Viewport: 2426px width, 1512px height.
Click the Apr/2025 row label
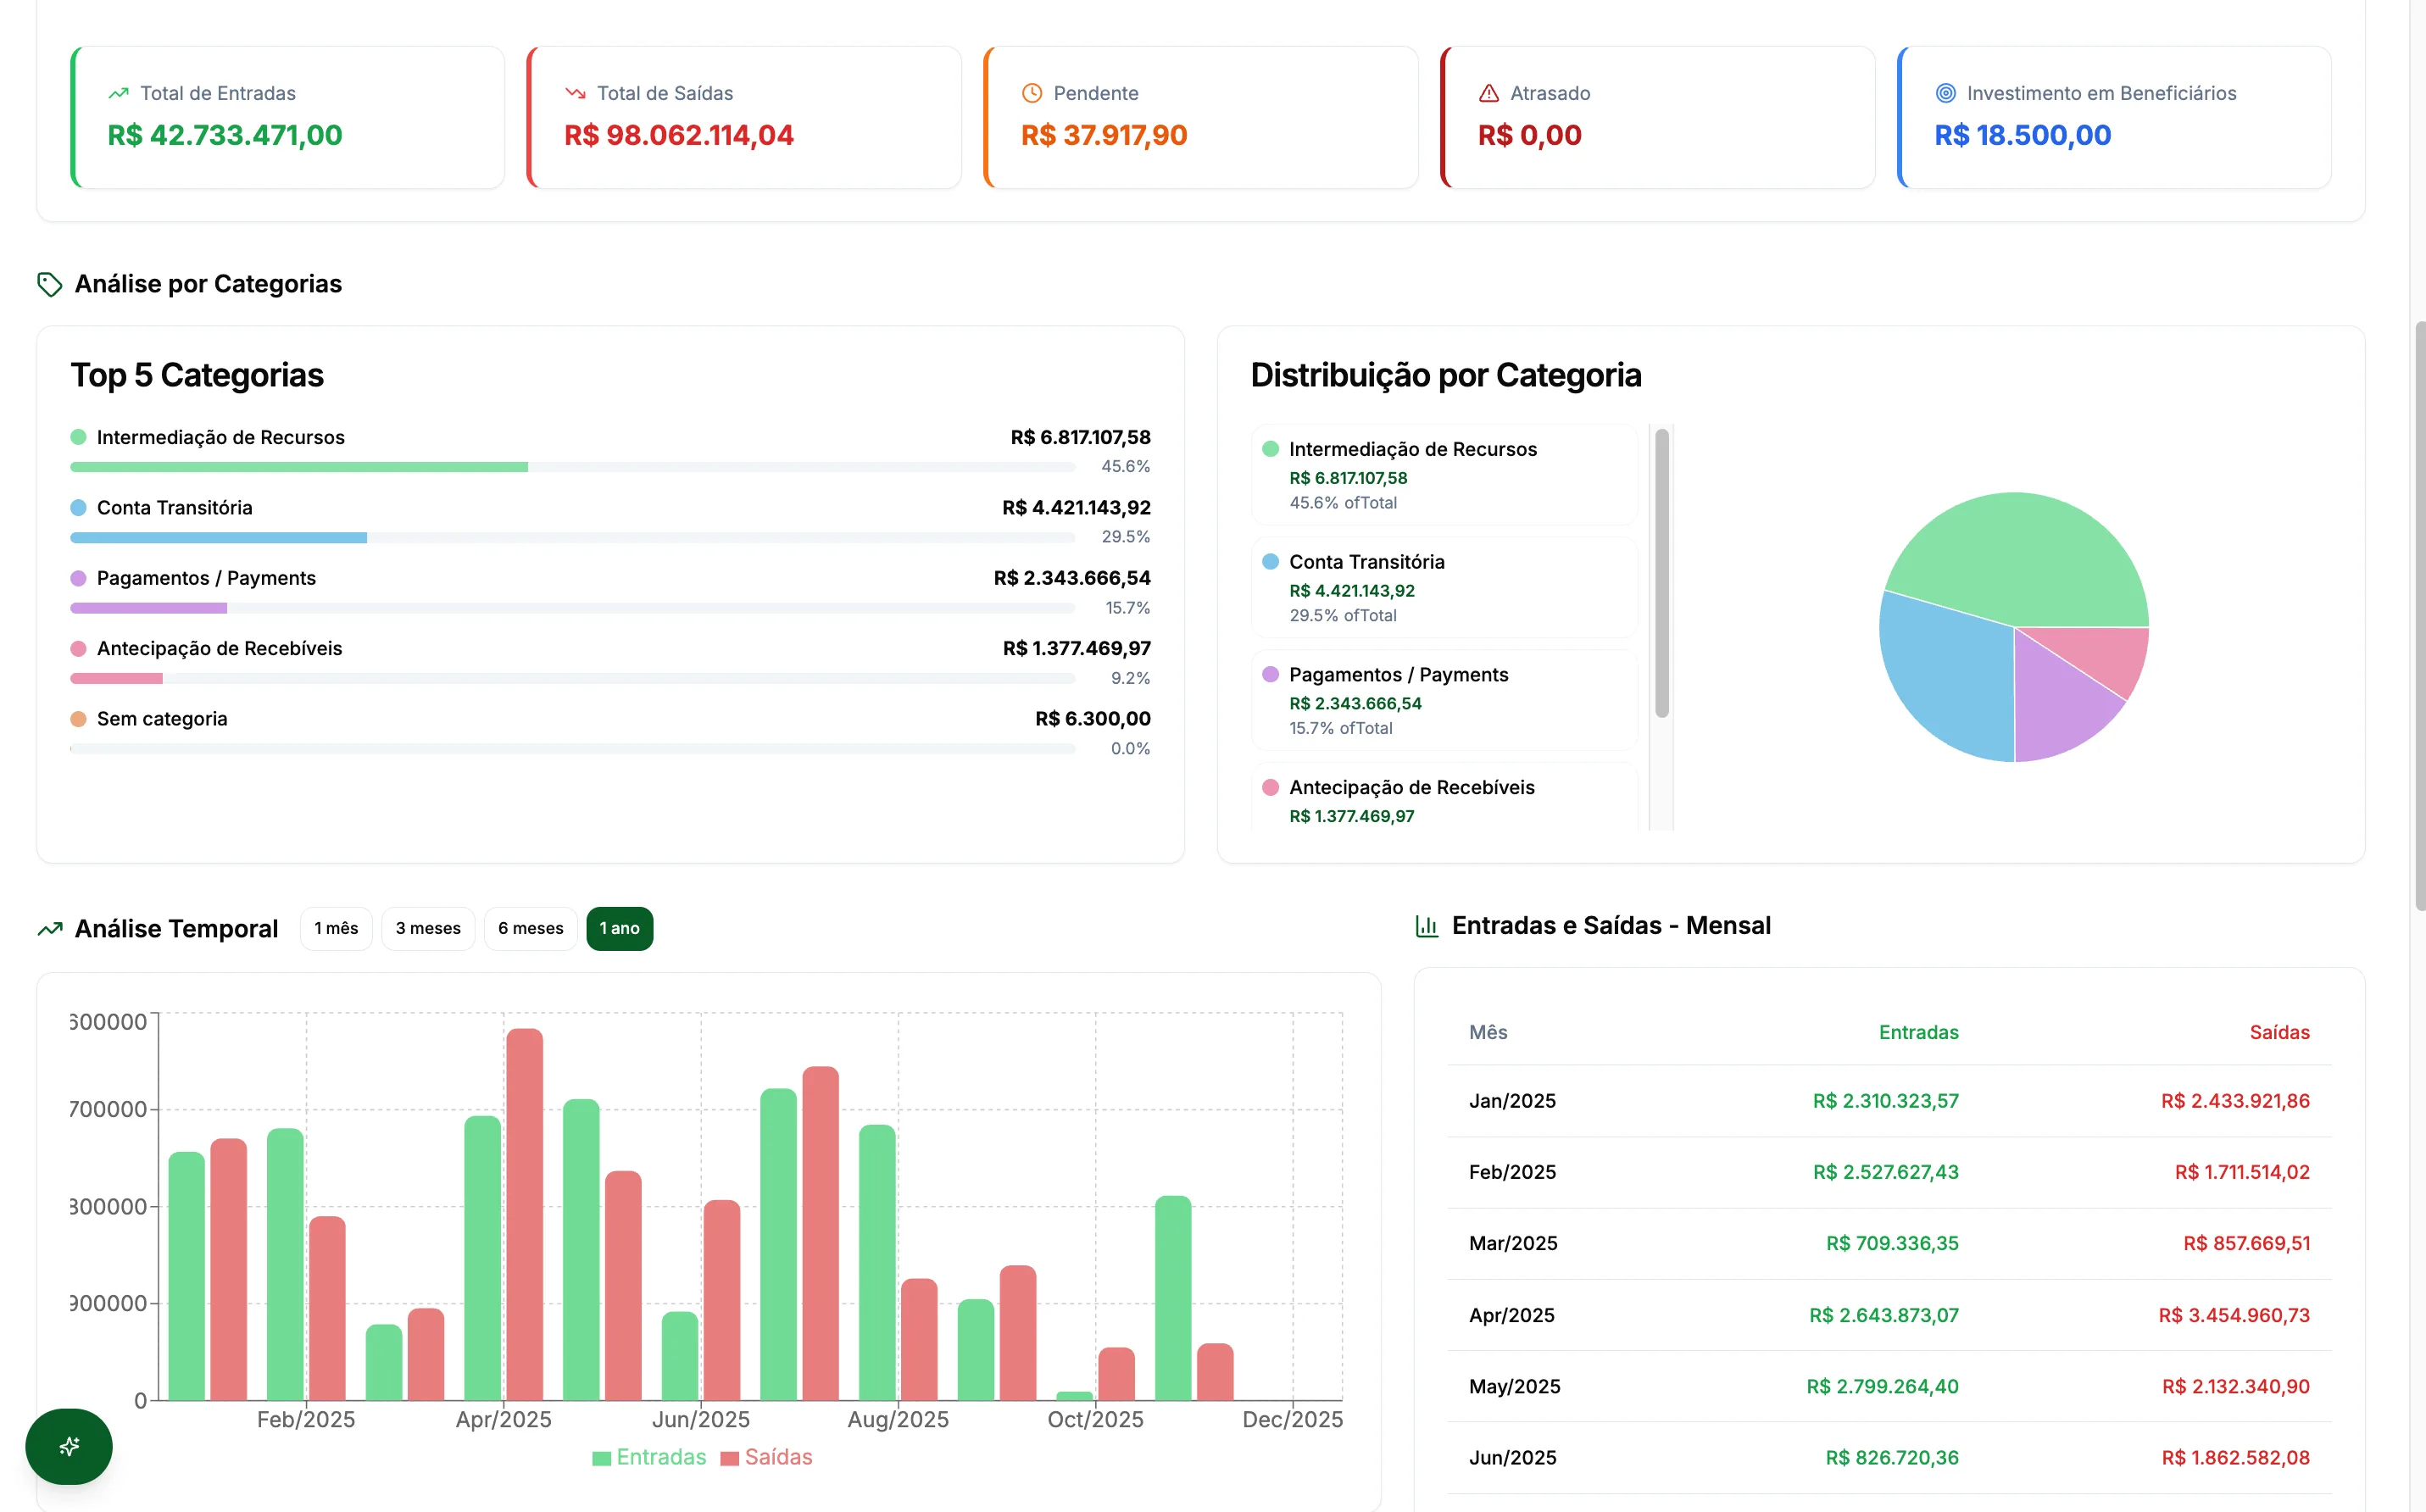(x=1512, y=1315)
